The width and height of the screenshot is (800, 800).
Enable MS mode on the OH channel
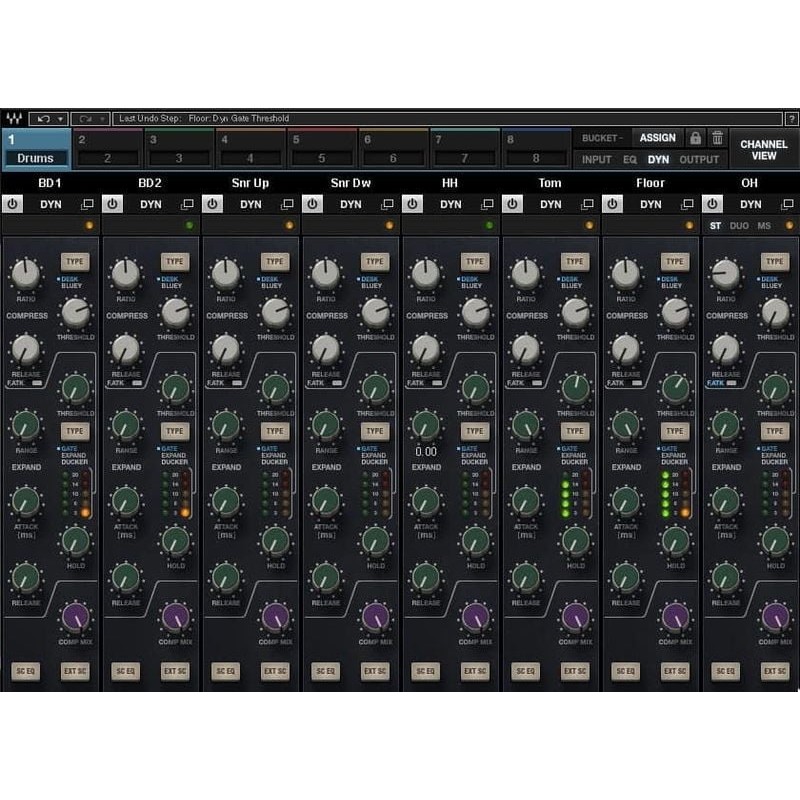[762, 227]
